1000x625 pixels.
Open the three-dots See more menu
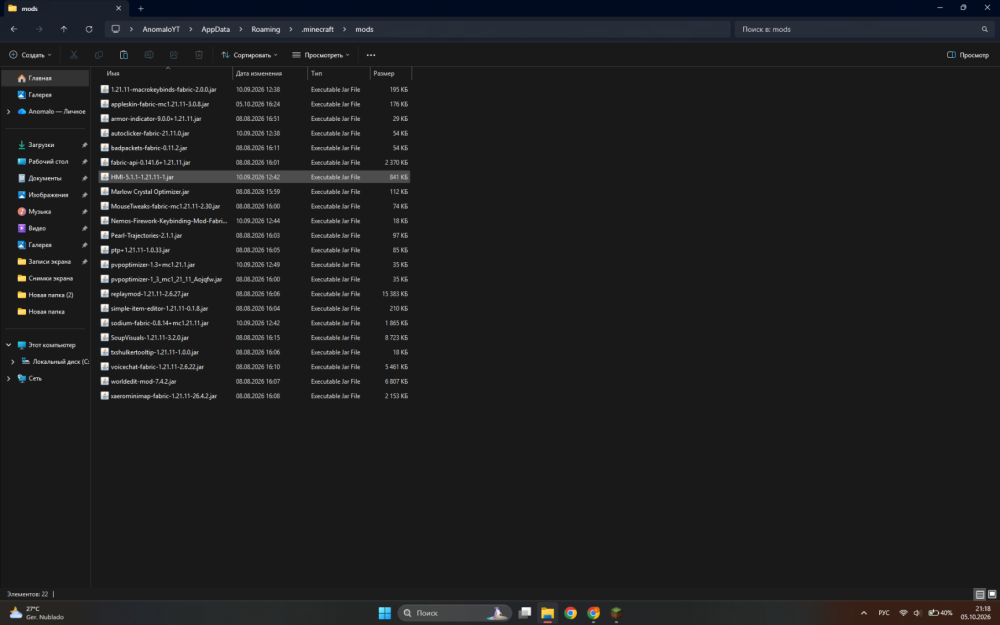(371, 55)
